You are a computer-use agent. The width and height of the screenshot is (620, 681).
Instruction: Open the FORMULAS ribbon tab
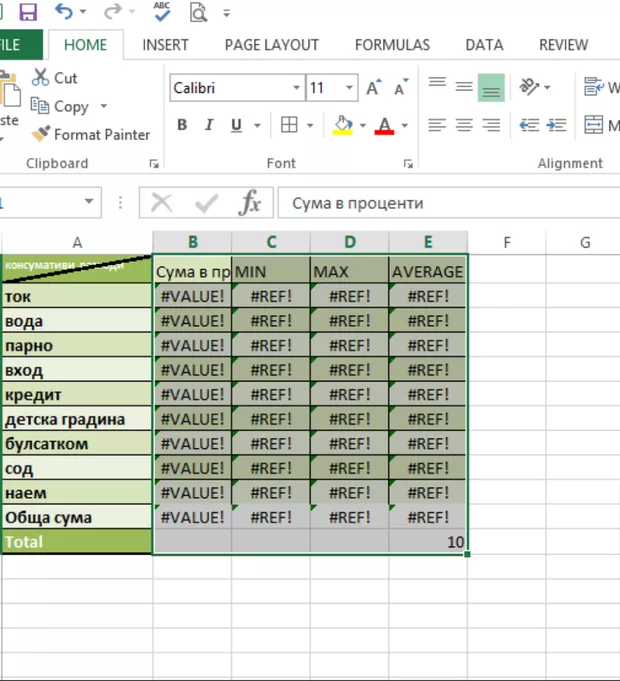[x=392, y=45]
